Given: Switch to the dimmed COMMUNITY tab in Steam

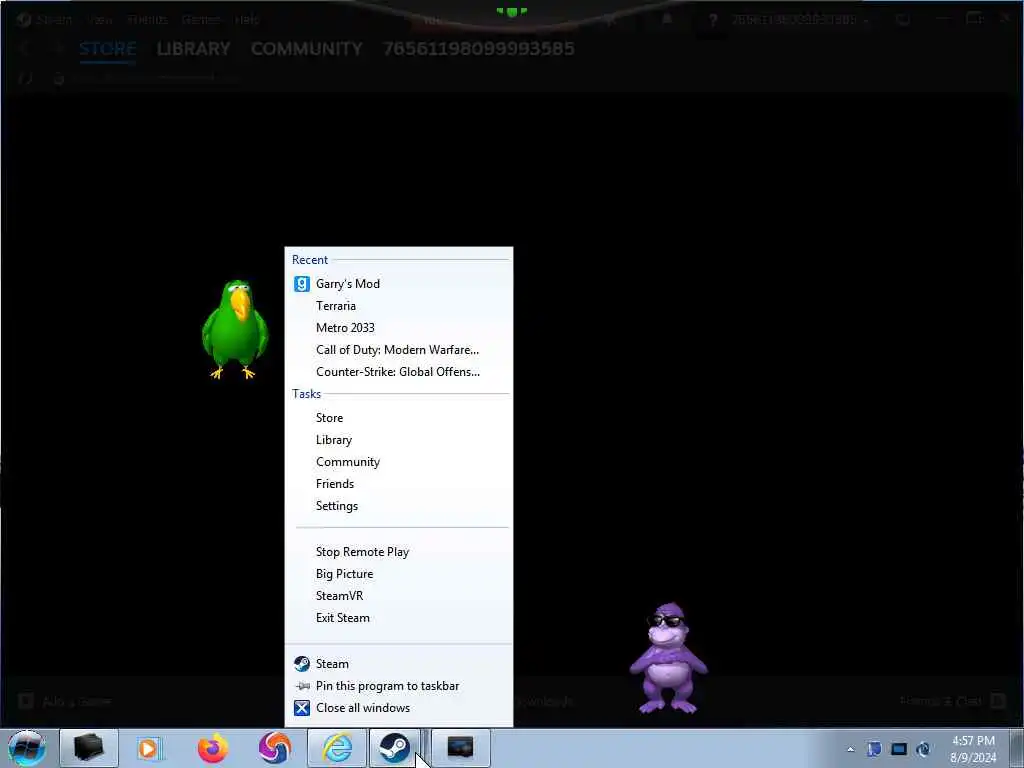Looking at the screenshot, I should [x=306, y=48].
